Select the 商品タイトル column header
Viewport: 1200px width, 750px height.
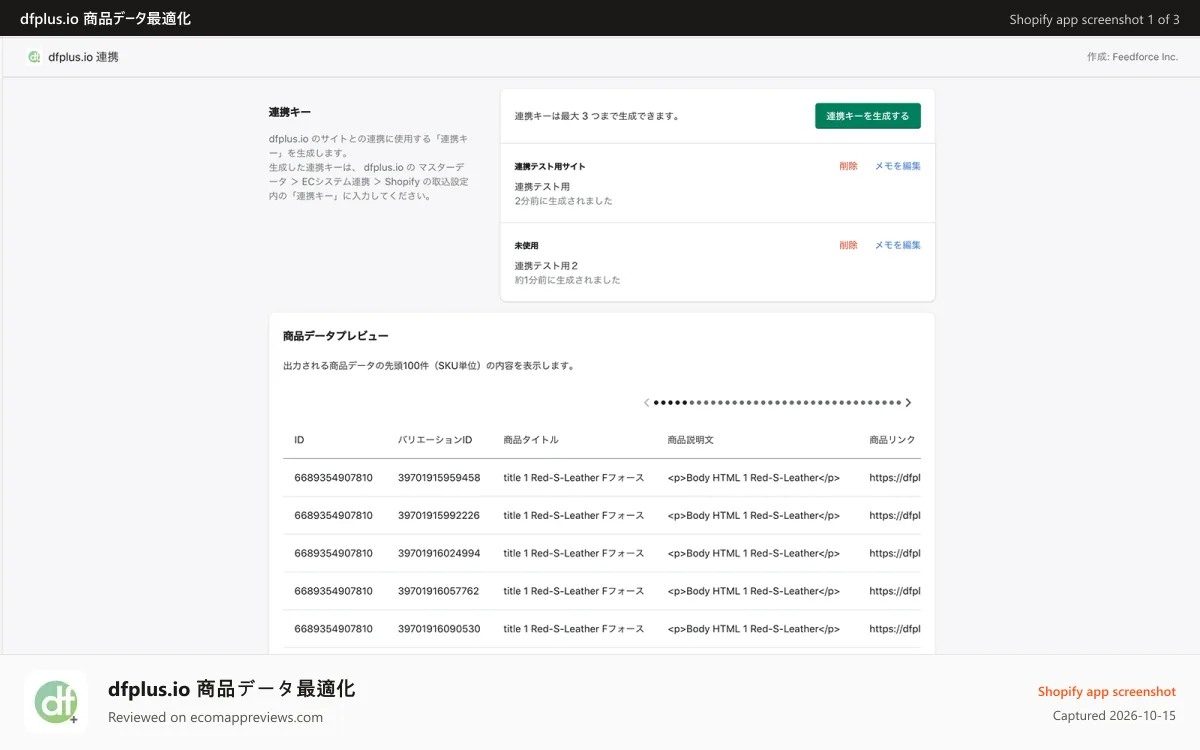point(531,440)
